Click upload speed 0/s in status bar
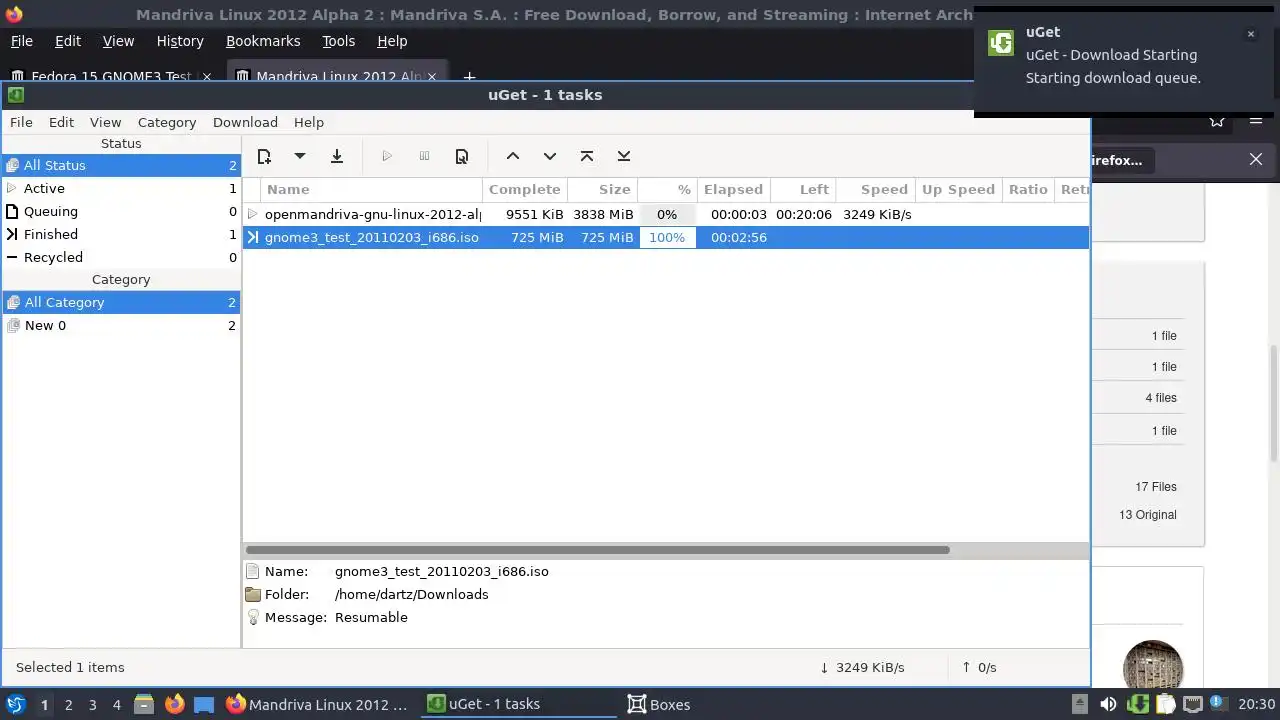 979,667
